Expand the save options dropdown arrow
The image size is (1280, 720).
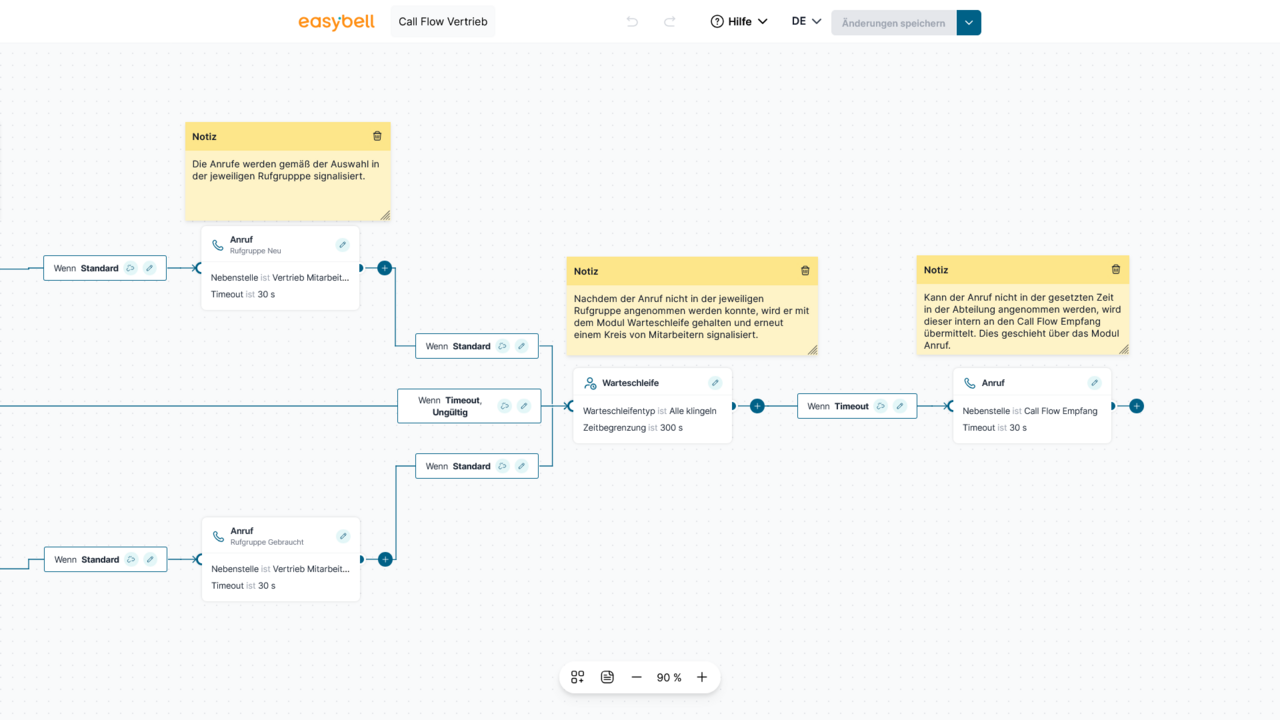click(969, 23)
